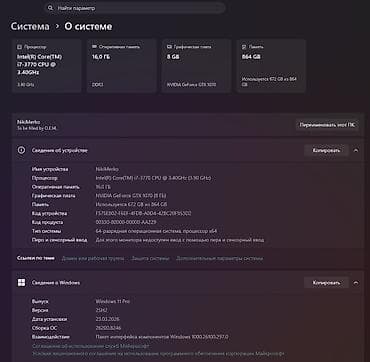This screenshot has height=362, width=370.
Task: Select product code 00330-80000-00000-AA229
Action: (x=126, y=222)
